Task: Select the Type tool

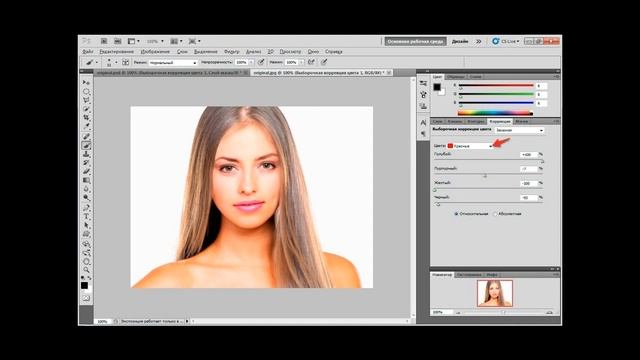Action: tap(86, 216)
